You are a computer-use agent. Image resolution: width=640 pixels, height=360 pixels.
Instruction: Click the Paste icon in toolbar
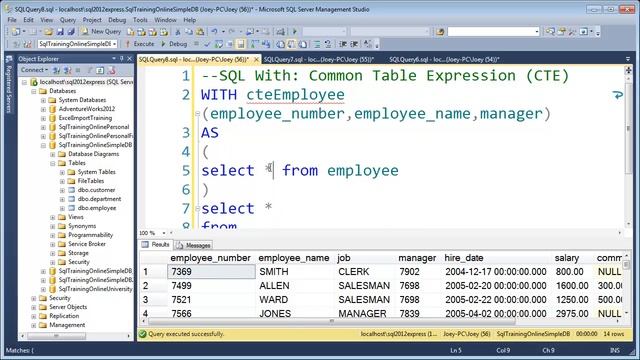[x=200, y=31]
